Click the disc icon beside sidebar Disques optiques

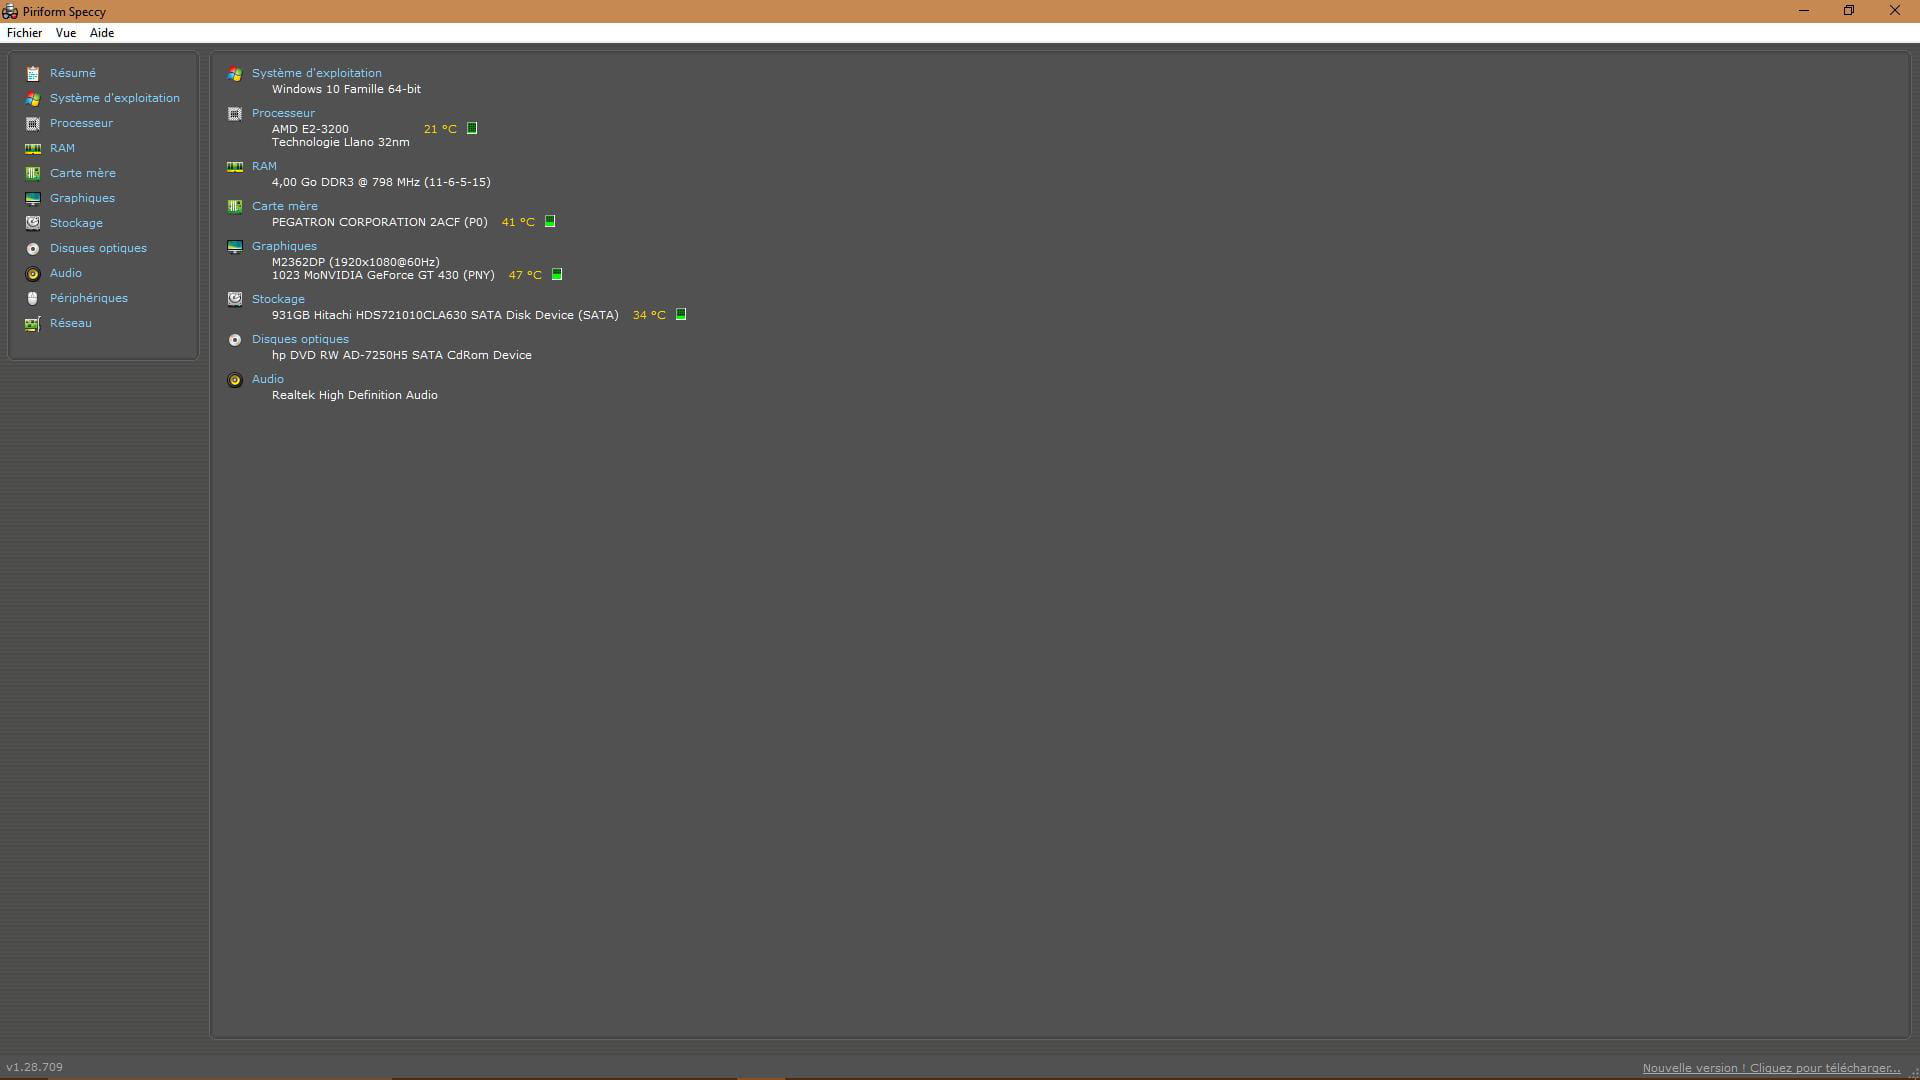33,248
